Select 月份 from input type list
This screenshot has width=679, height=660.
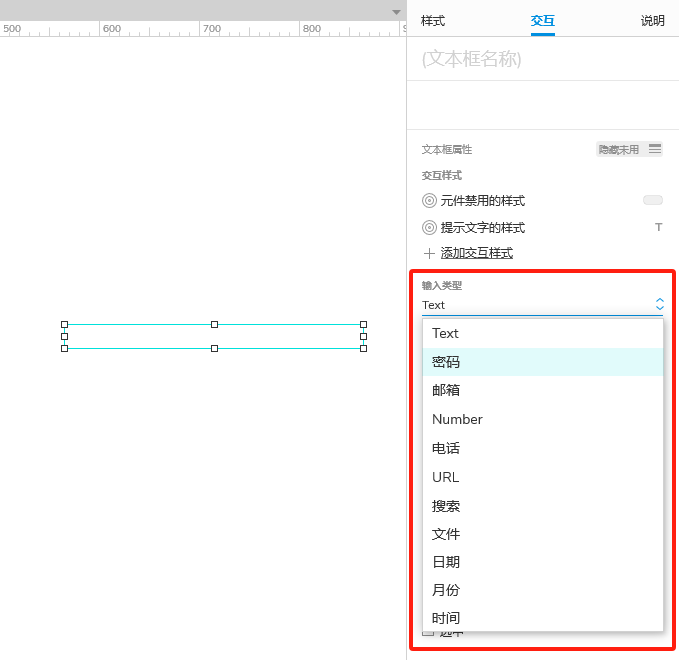click(x=543, y=590)
